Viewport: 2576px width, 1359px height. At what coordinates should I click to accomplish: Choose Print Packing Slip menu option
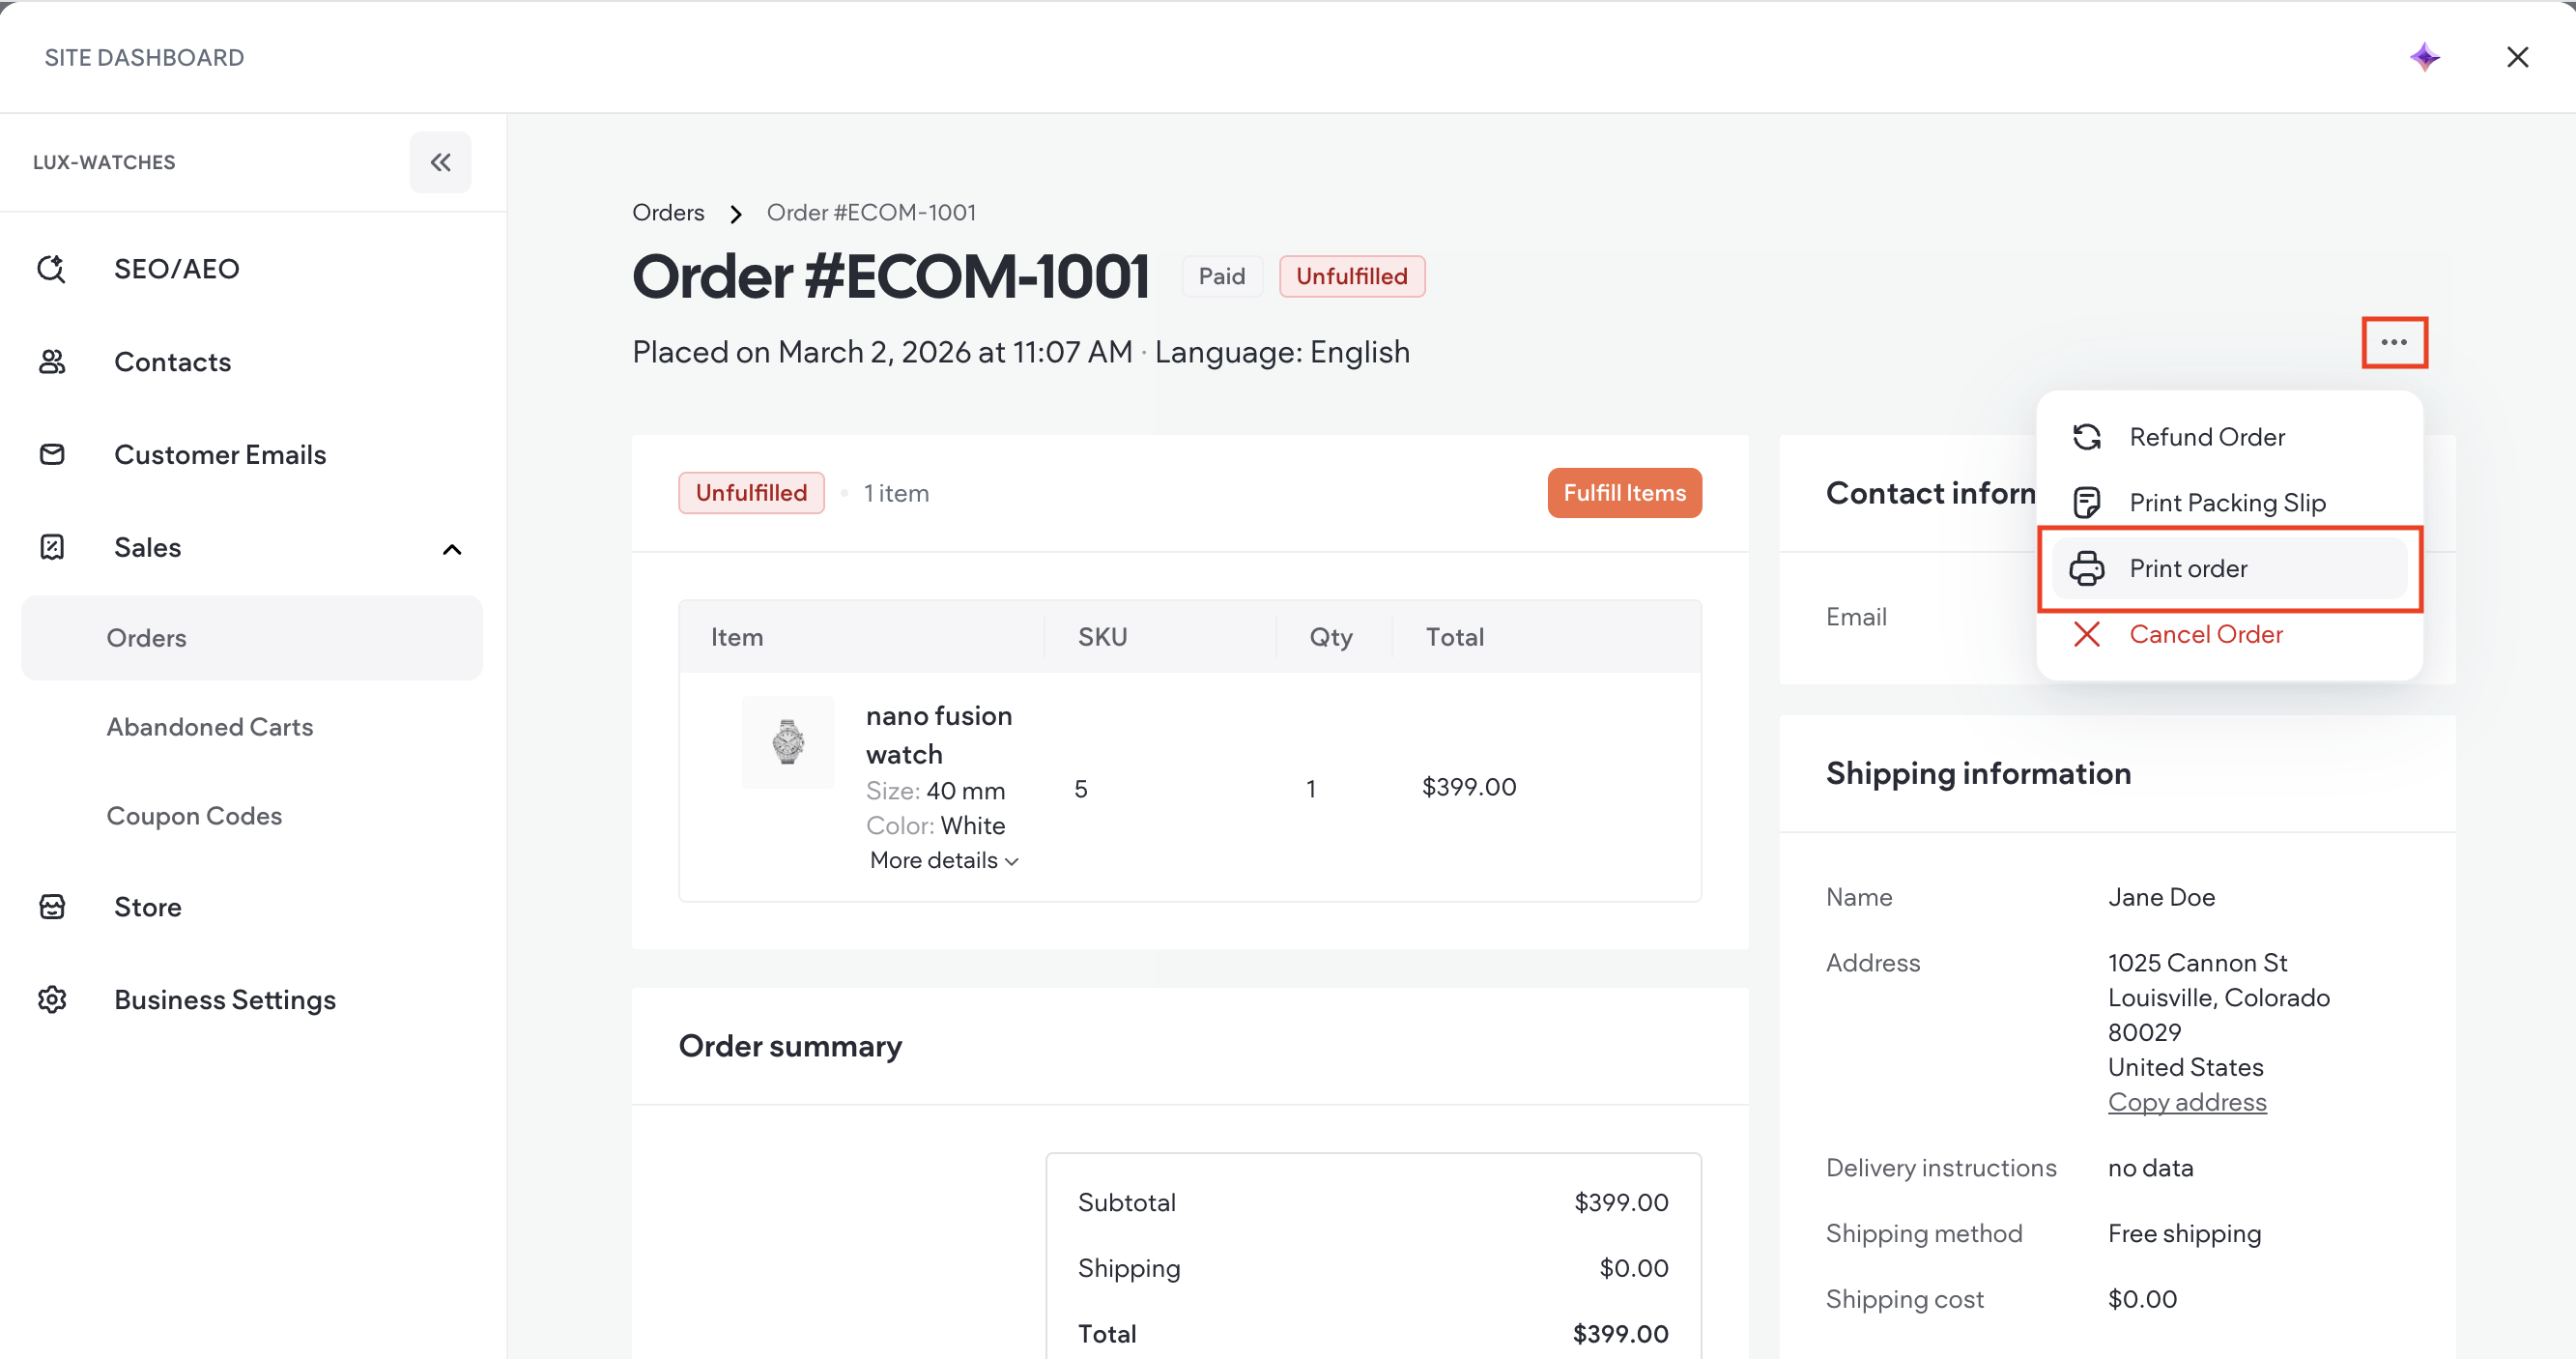[2227, 503]
